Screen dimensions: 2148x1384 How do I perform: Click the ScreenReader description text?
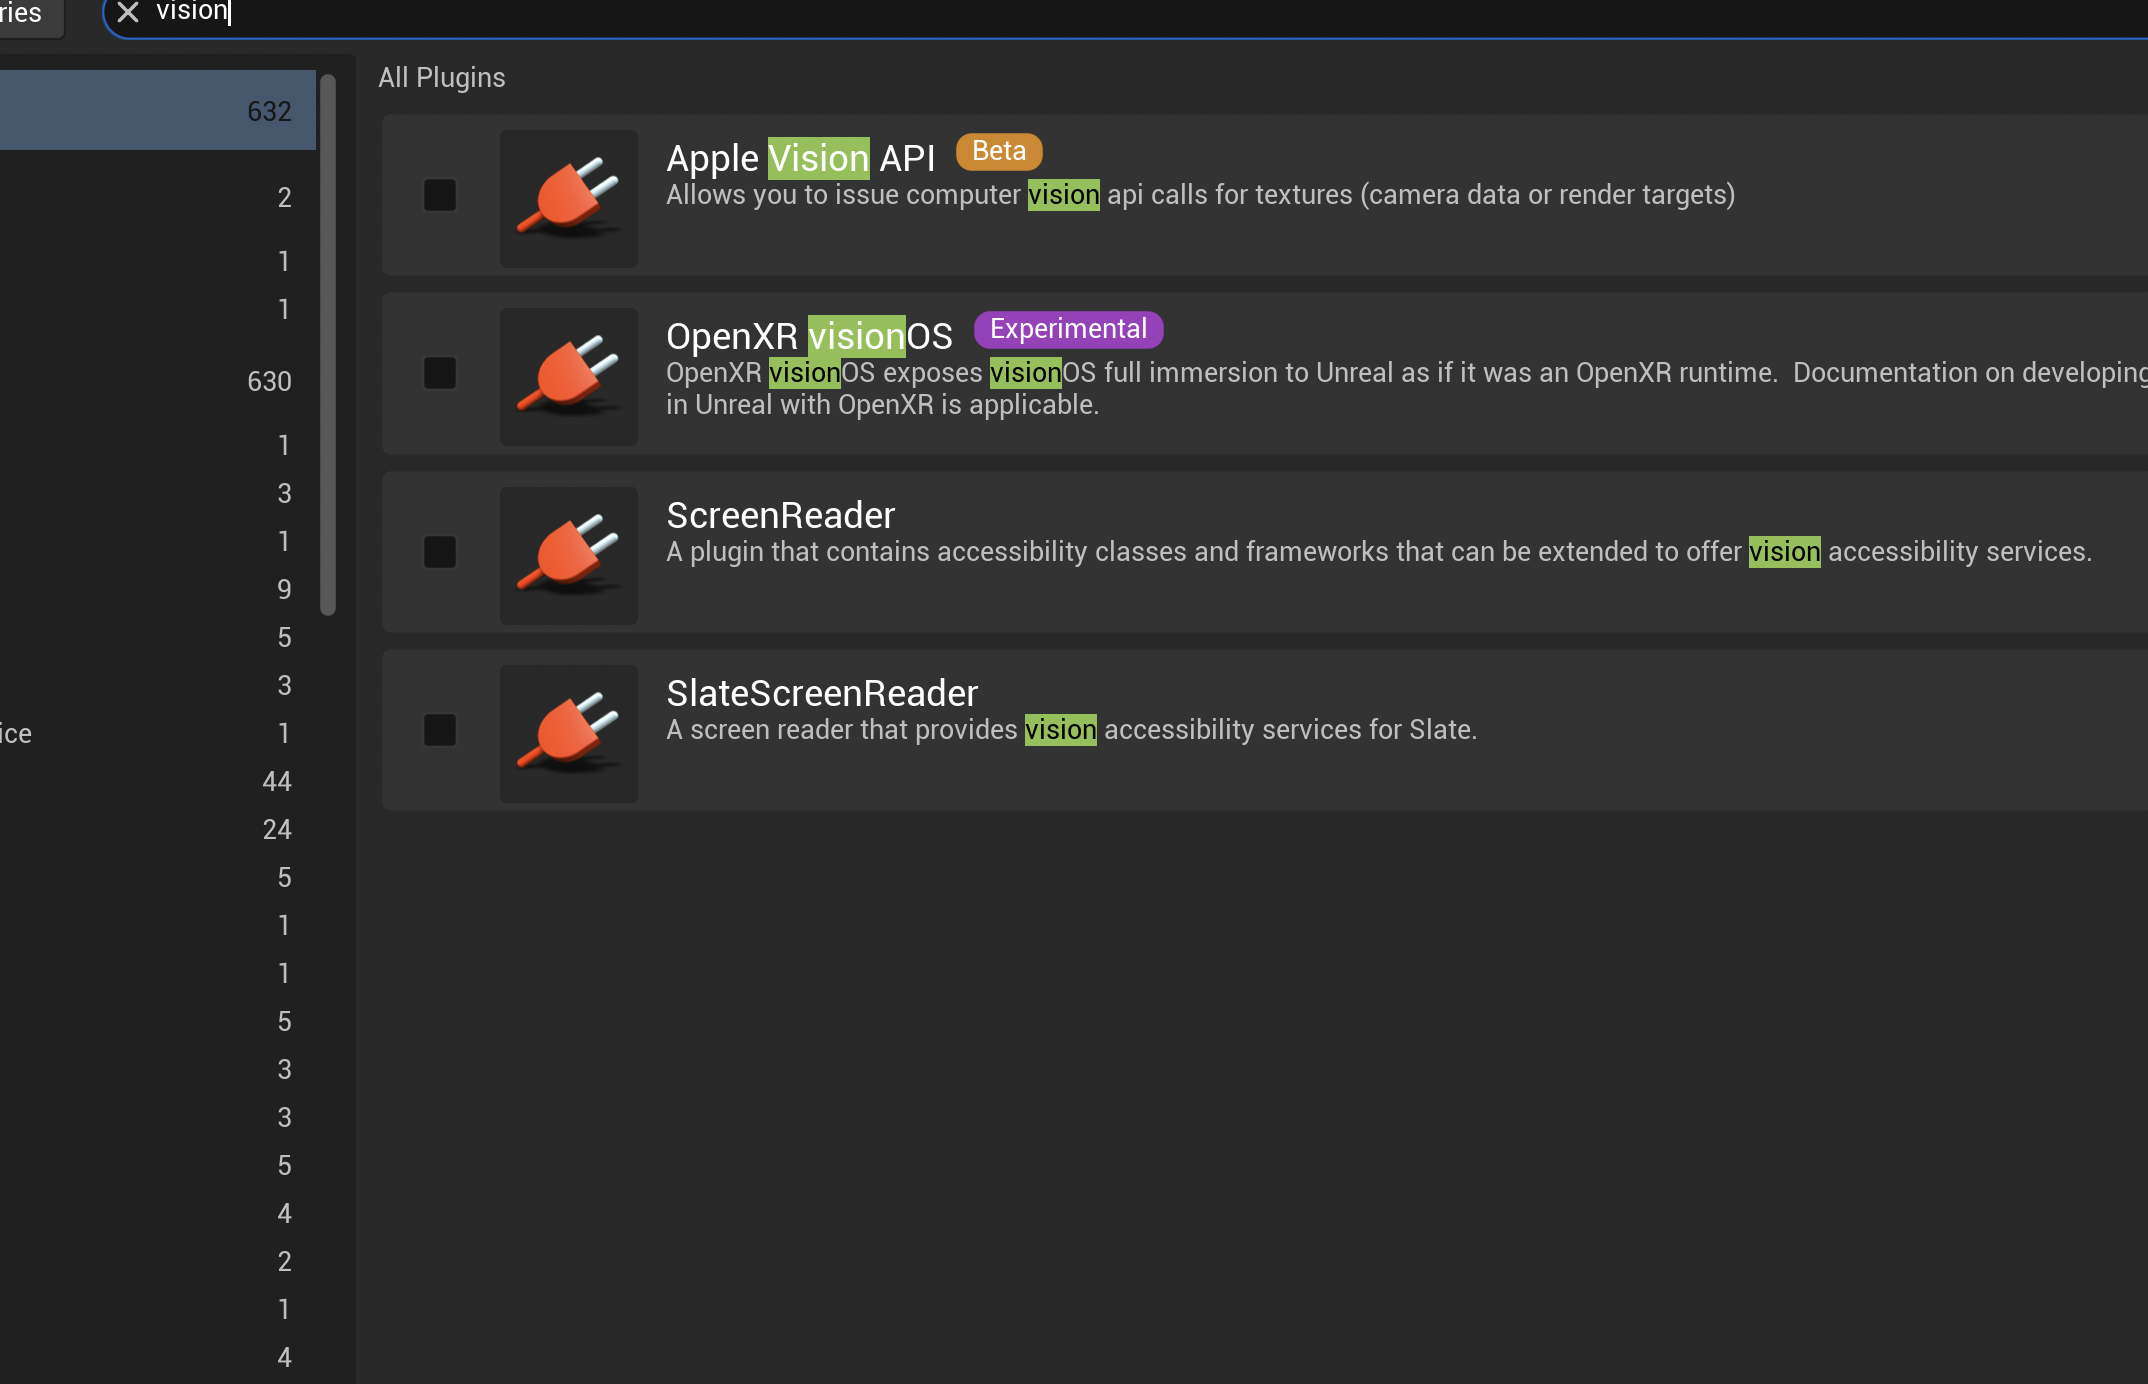[x=1379, y=552]
